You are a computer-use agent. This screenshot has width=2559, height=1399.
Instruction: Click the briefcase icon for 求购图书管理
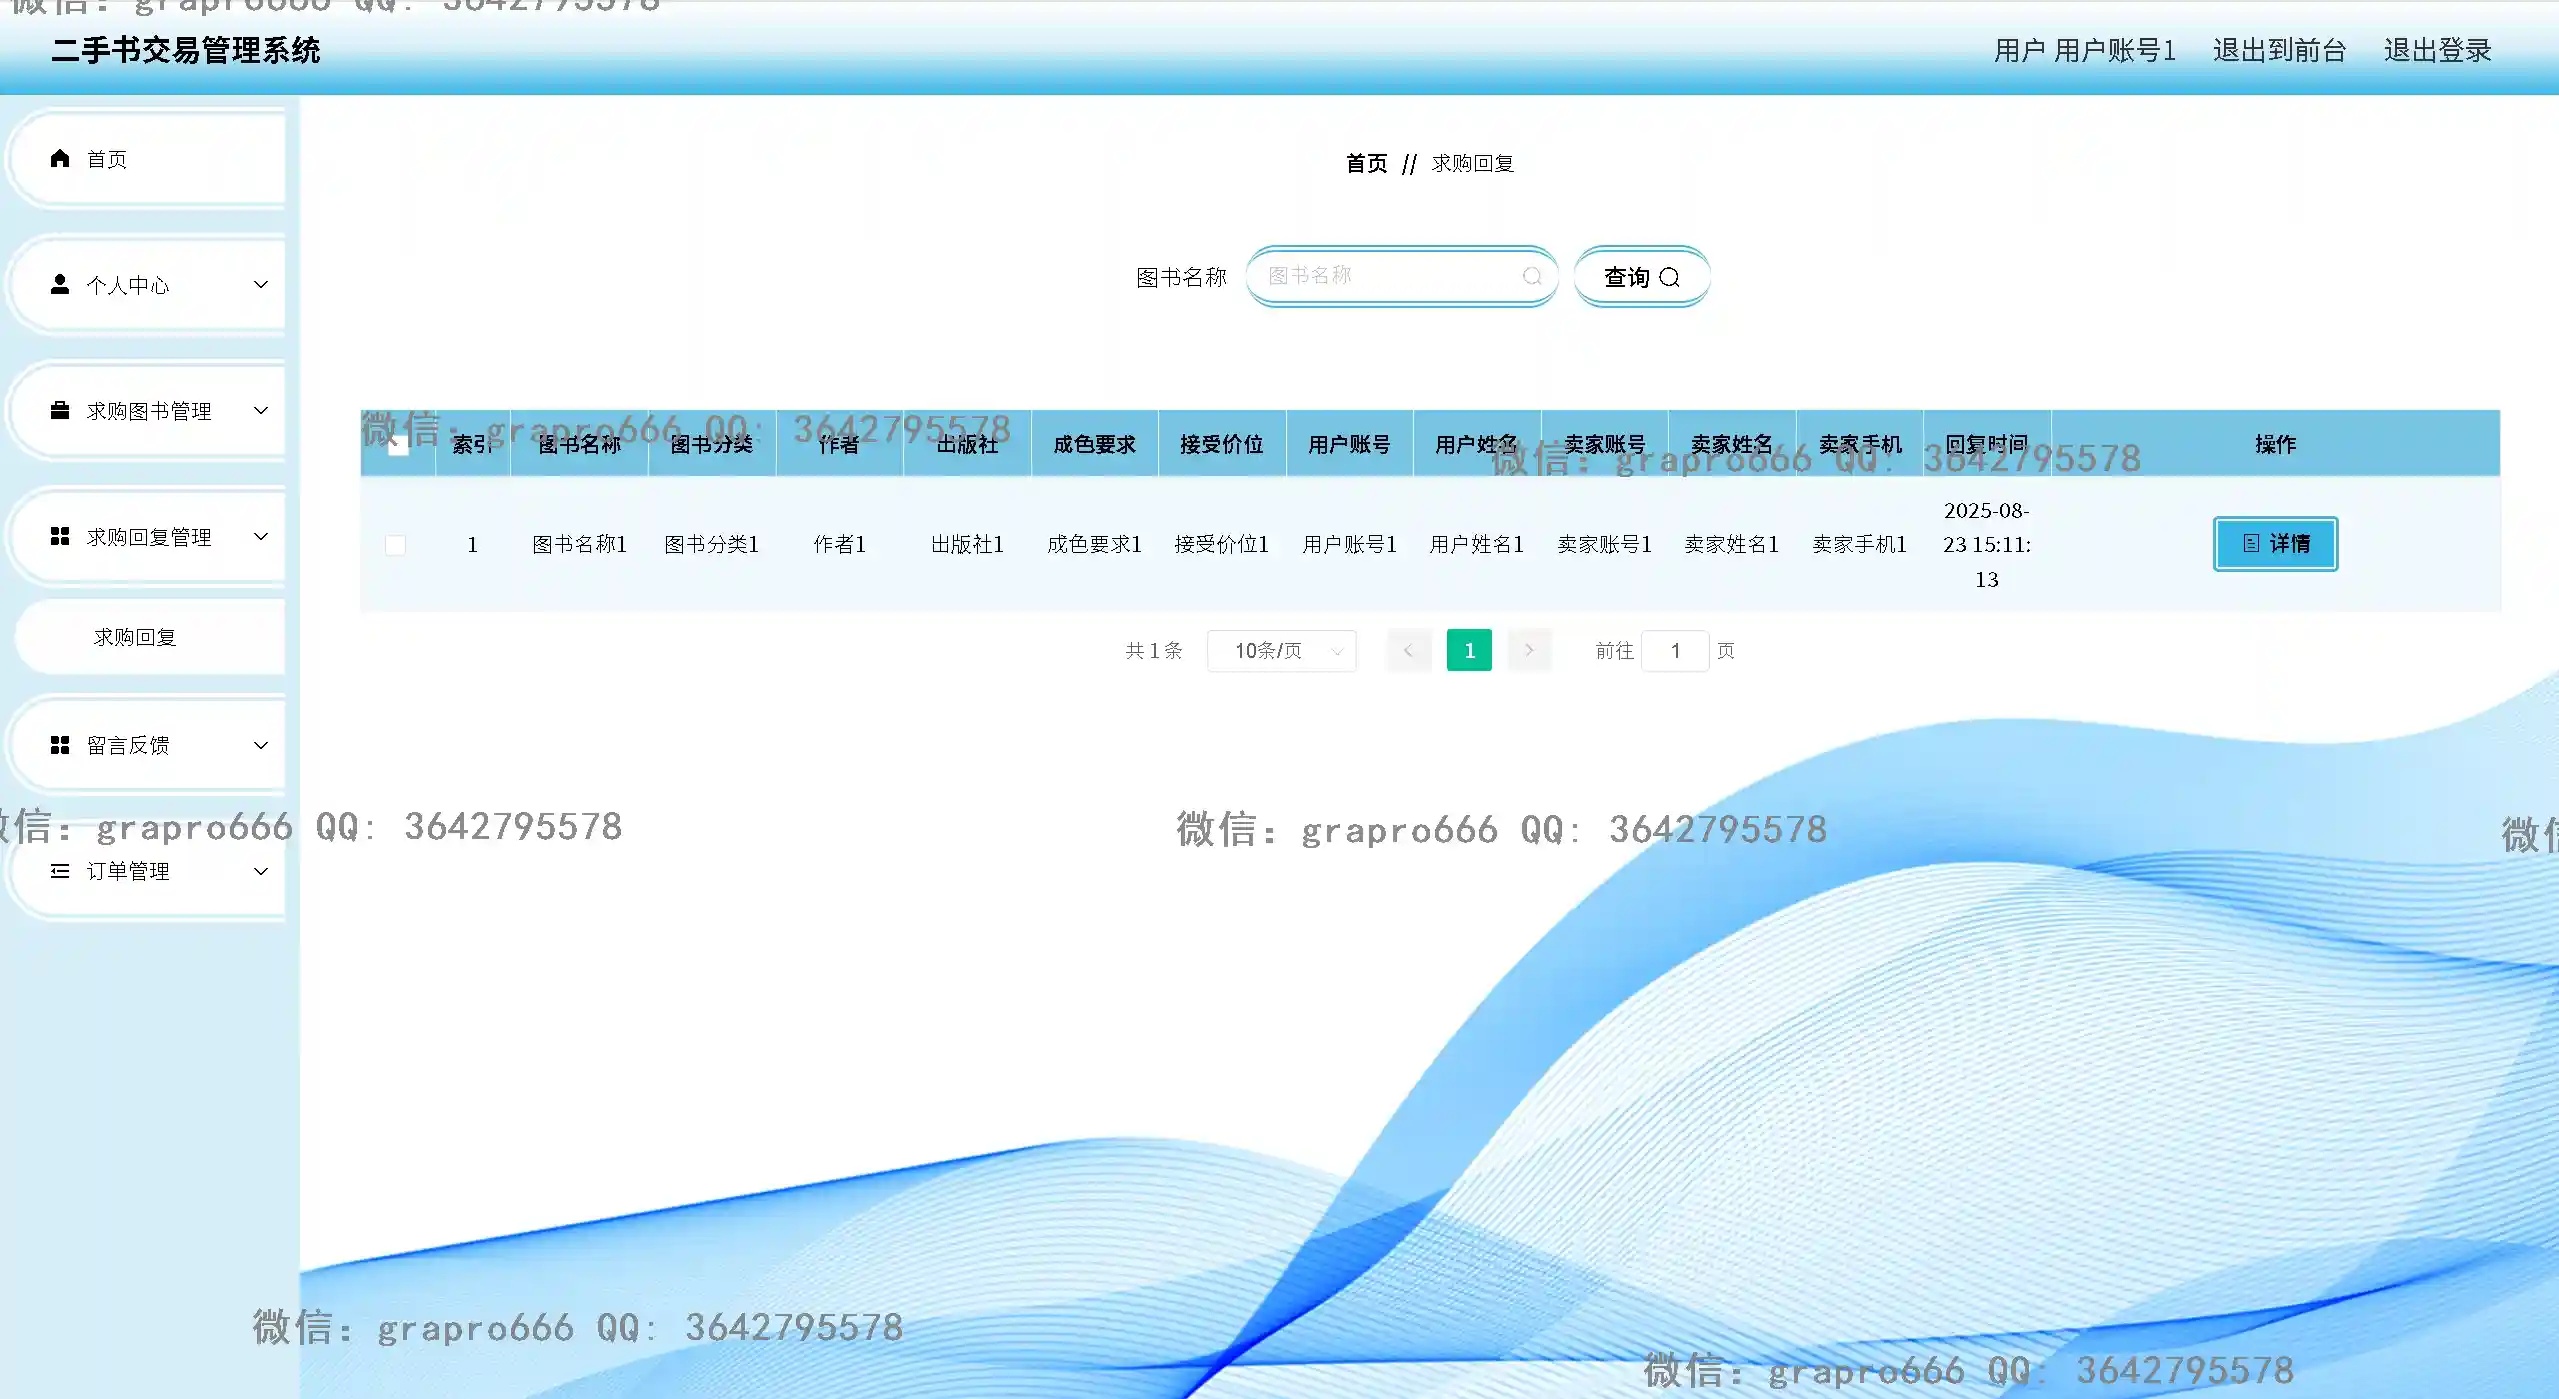[60, 411]
